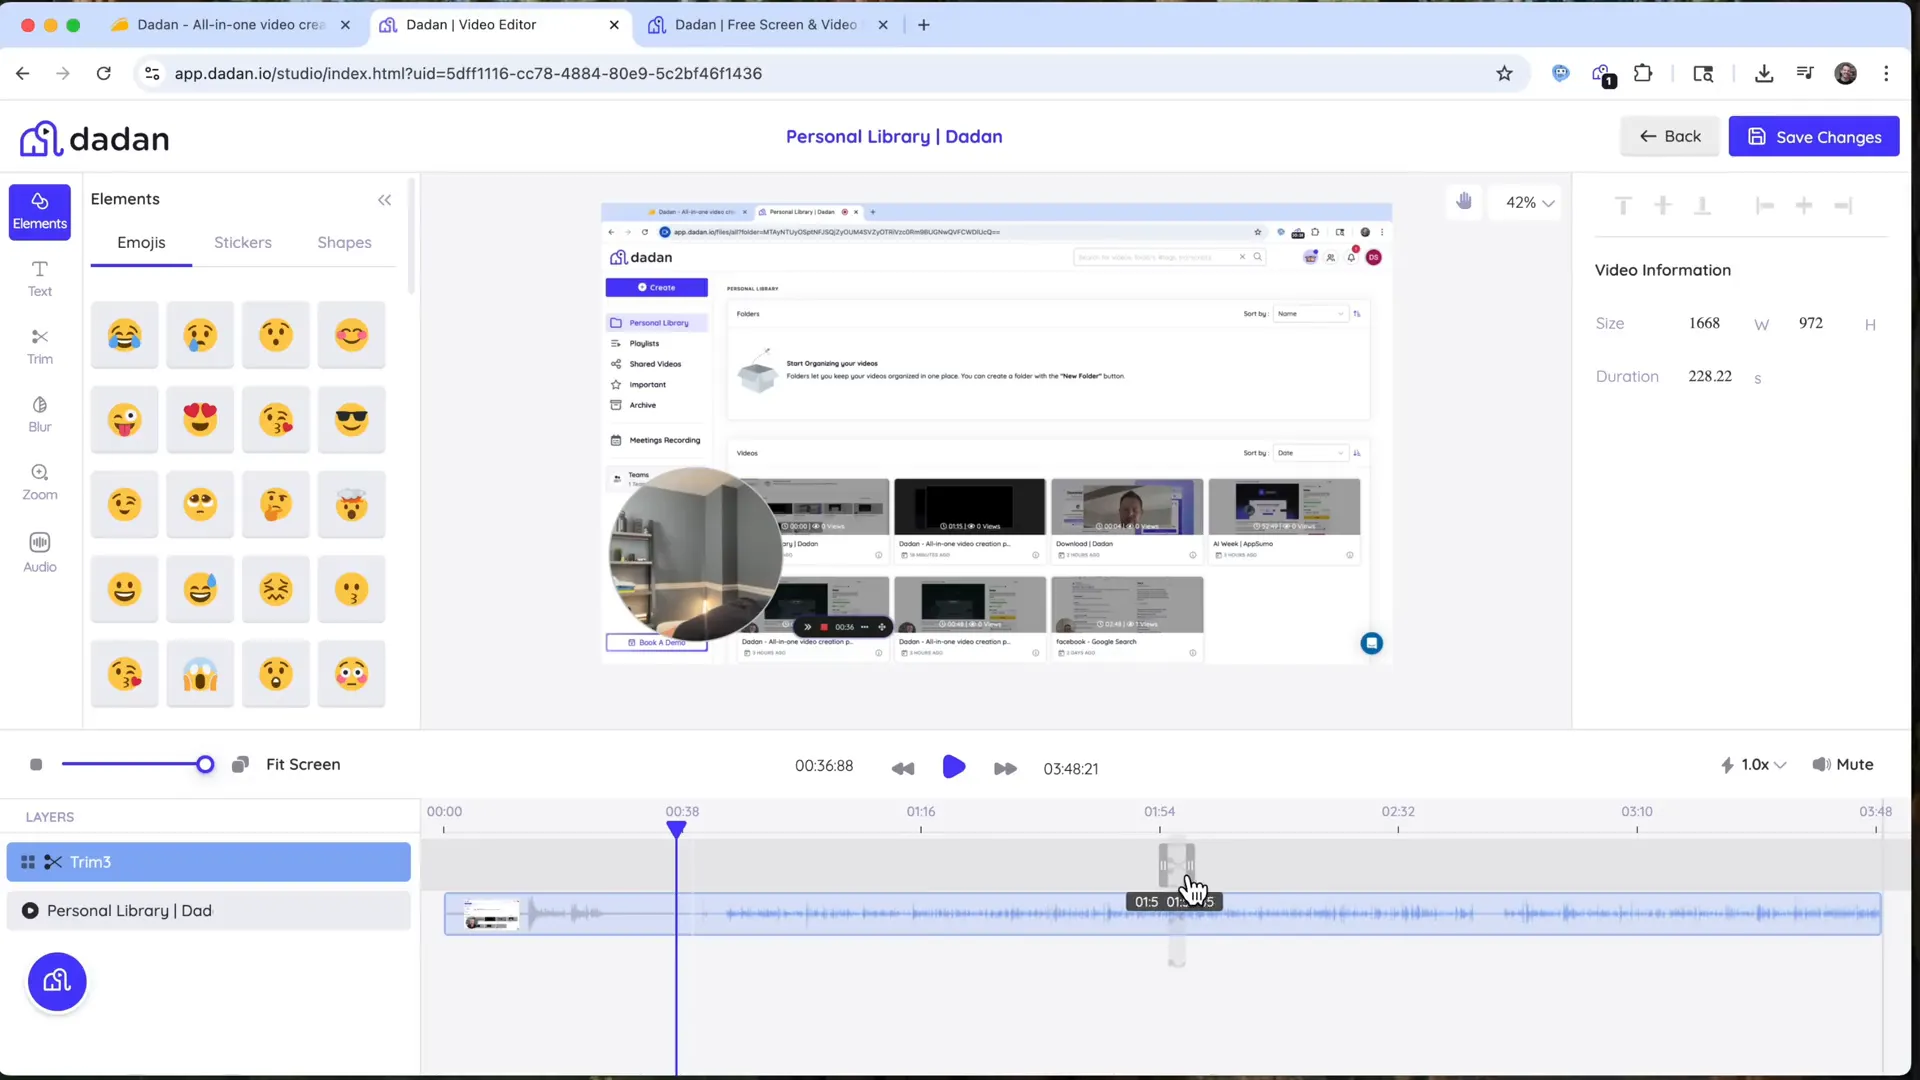Viewport: 1920px width, 1080px height.
Task: Select the Trim3 layer
Action: [209, 862]
